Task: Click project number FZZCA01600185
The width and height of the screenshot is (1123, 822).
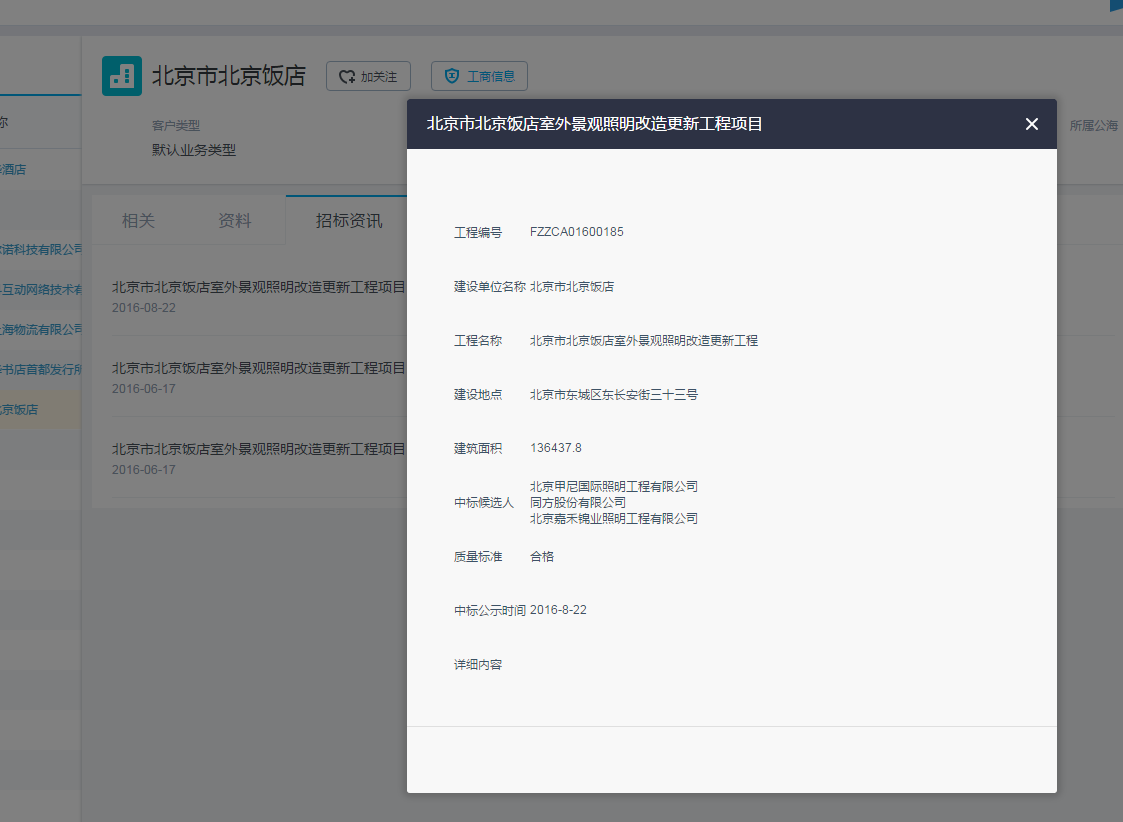Action: click(577, 232)
